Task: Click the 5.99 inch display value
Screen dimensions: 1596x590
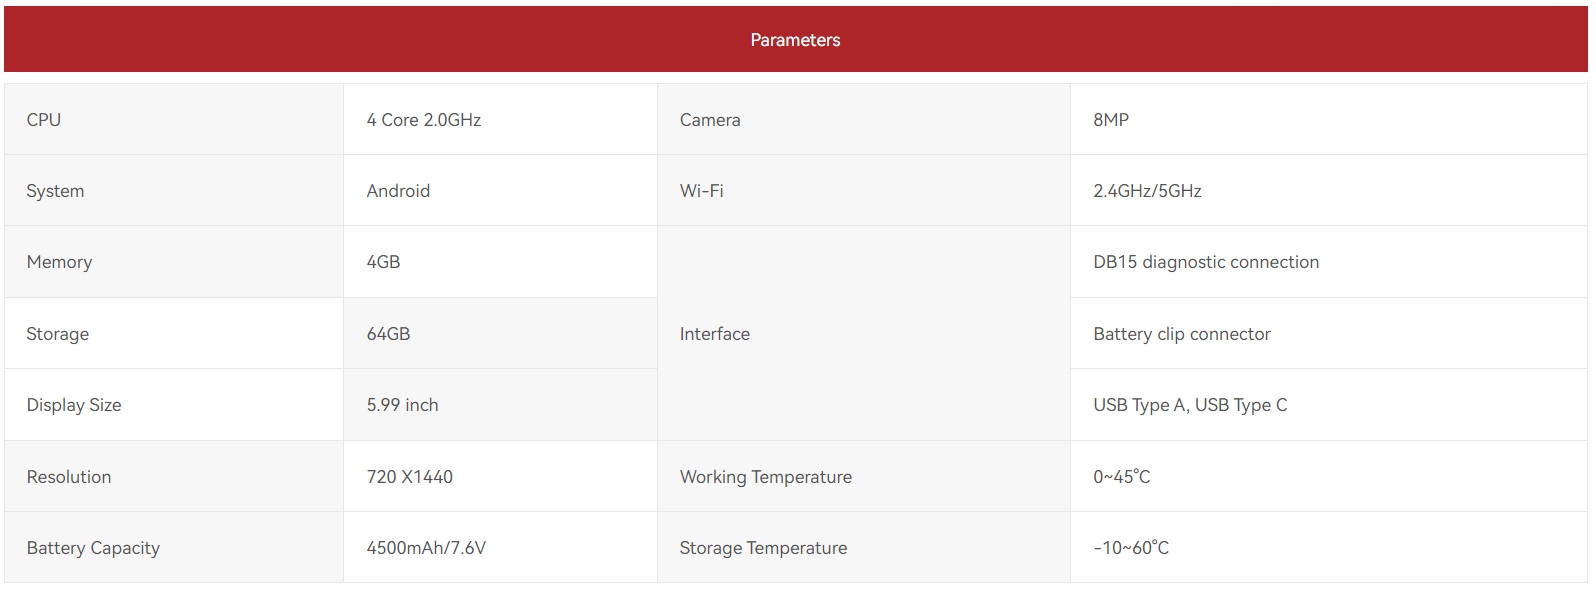Action: (x=402, y=405)
